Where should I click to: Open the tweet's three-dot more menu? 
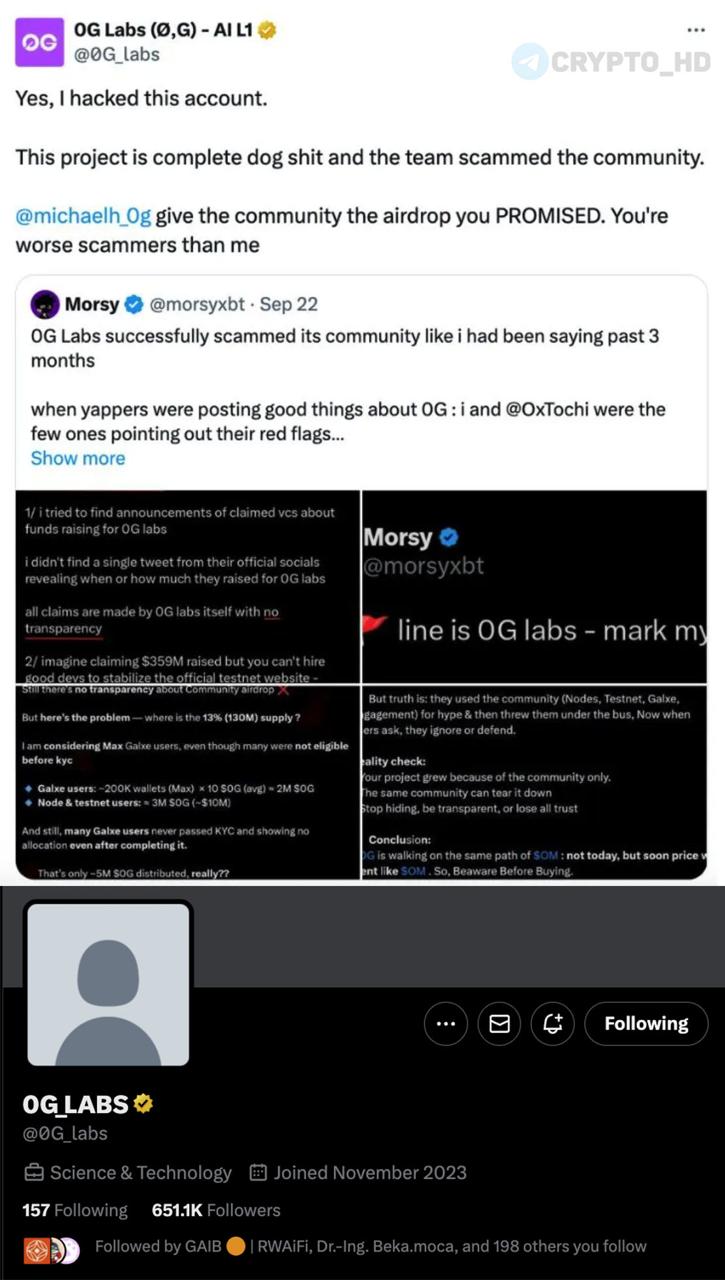click(696, 30)
